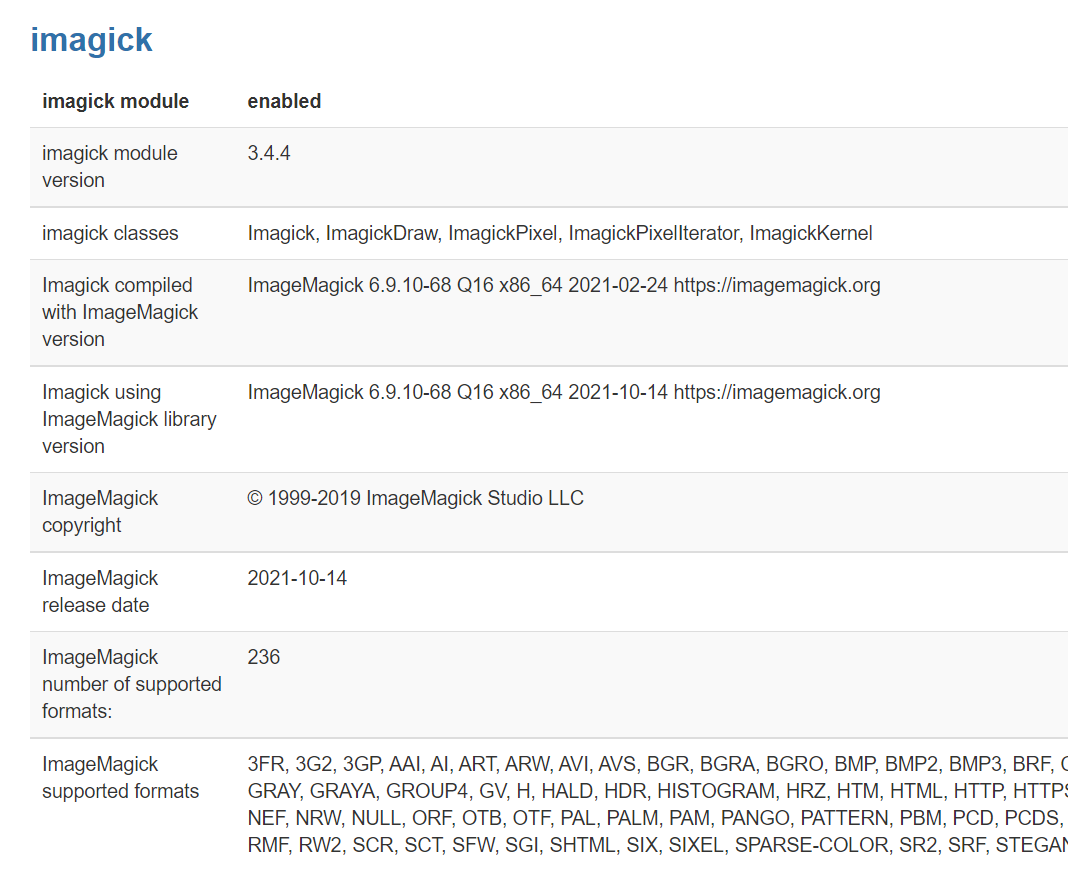Click the "ImageMagick release date" label
This screenshot has height=885, width=1068.
coord(100,591)
